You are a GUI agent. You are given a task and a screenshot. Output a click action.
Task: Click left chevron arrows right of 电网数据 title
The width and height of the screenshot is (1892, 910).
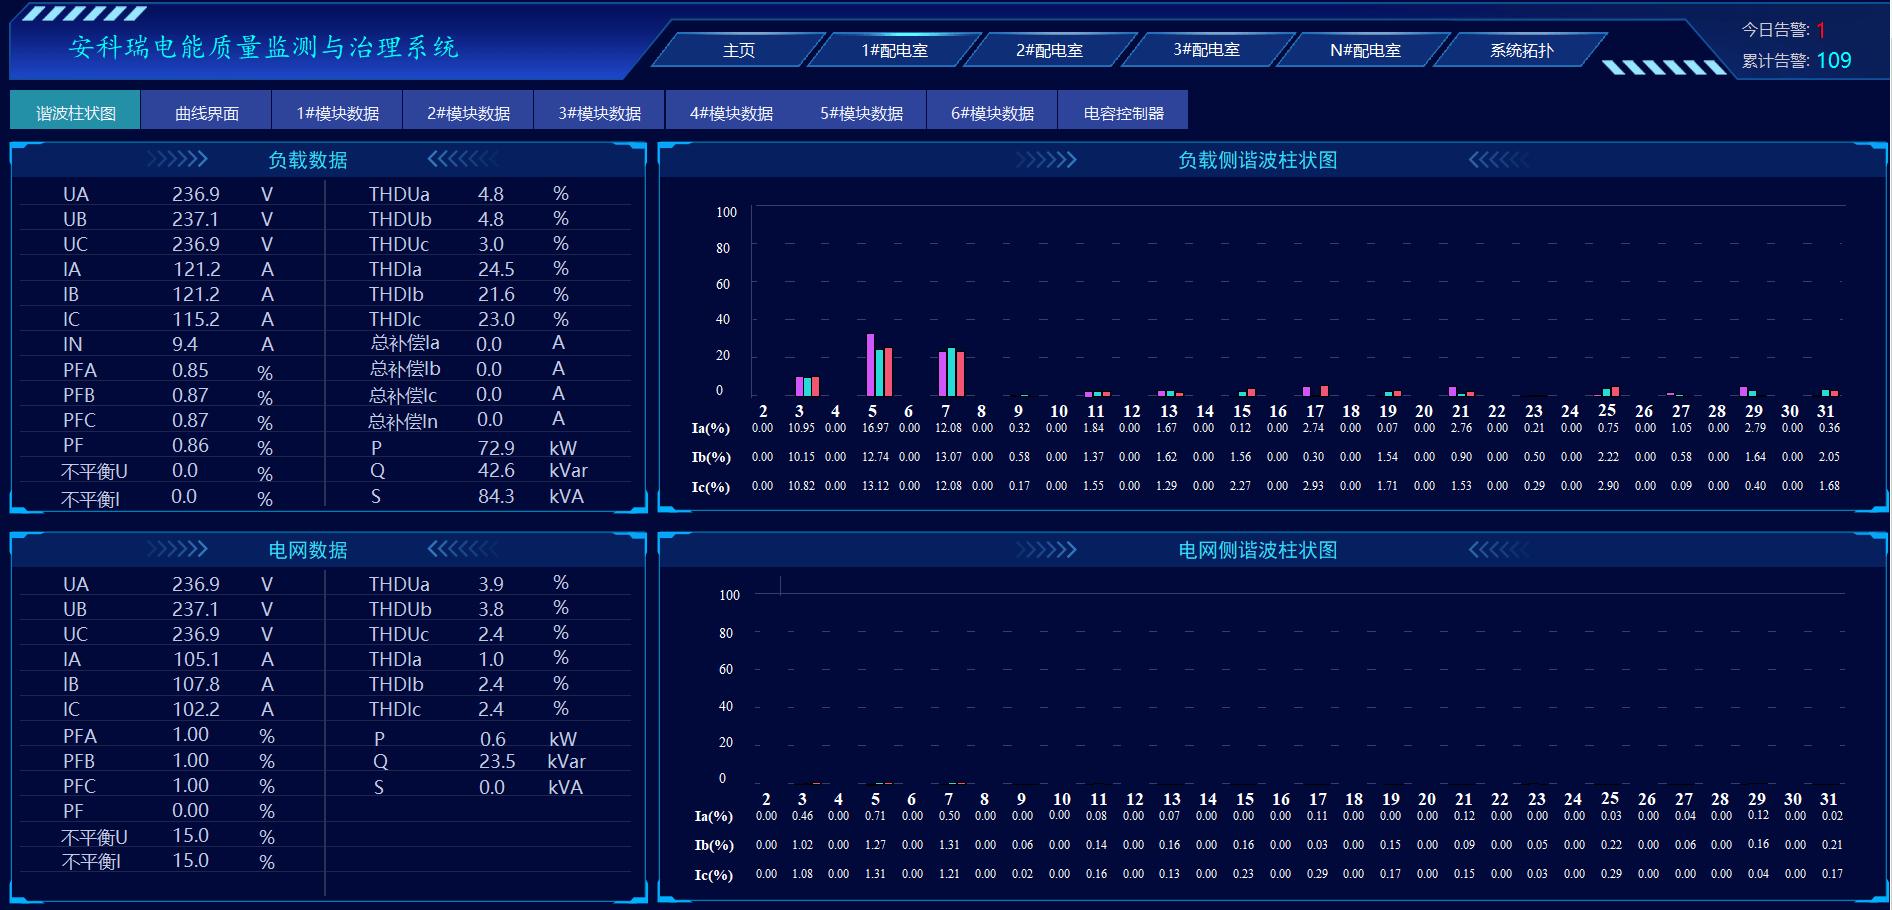point(462,549)
